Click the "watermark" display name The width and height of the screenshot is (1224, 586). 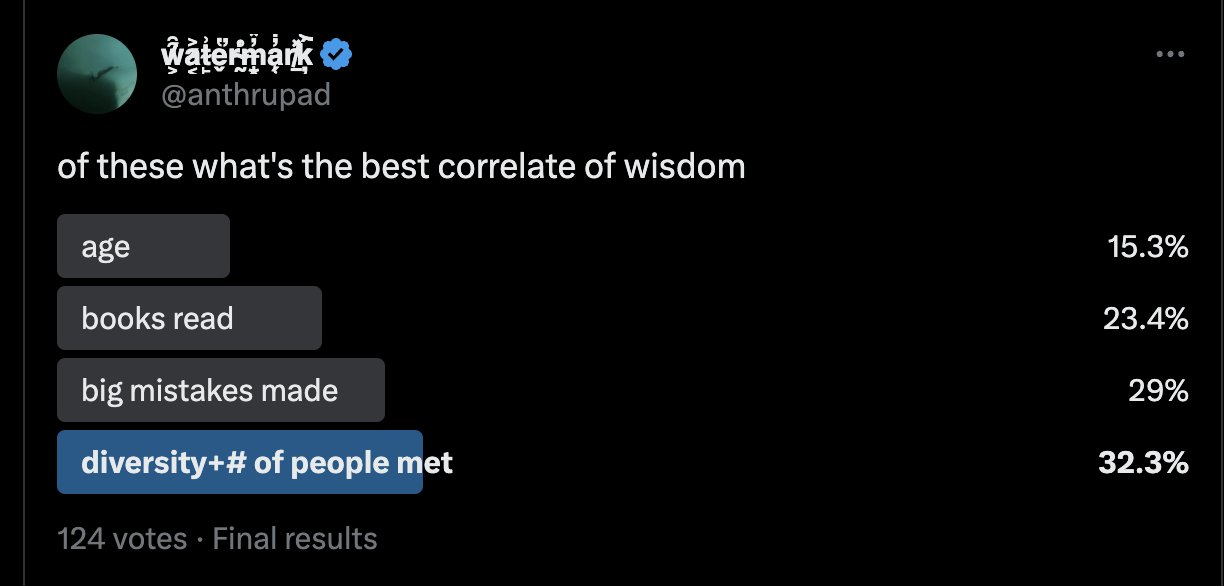(x=237, y=55)
